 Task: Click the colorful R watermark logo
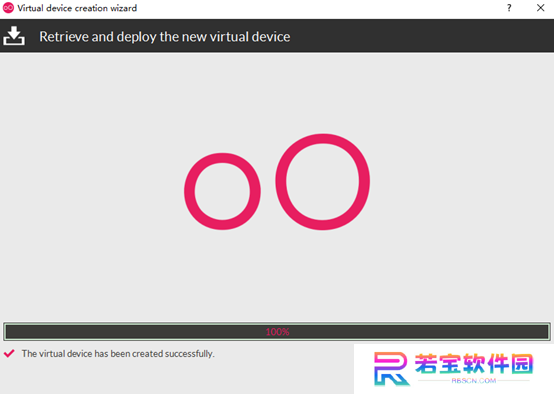[391, 369]
